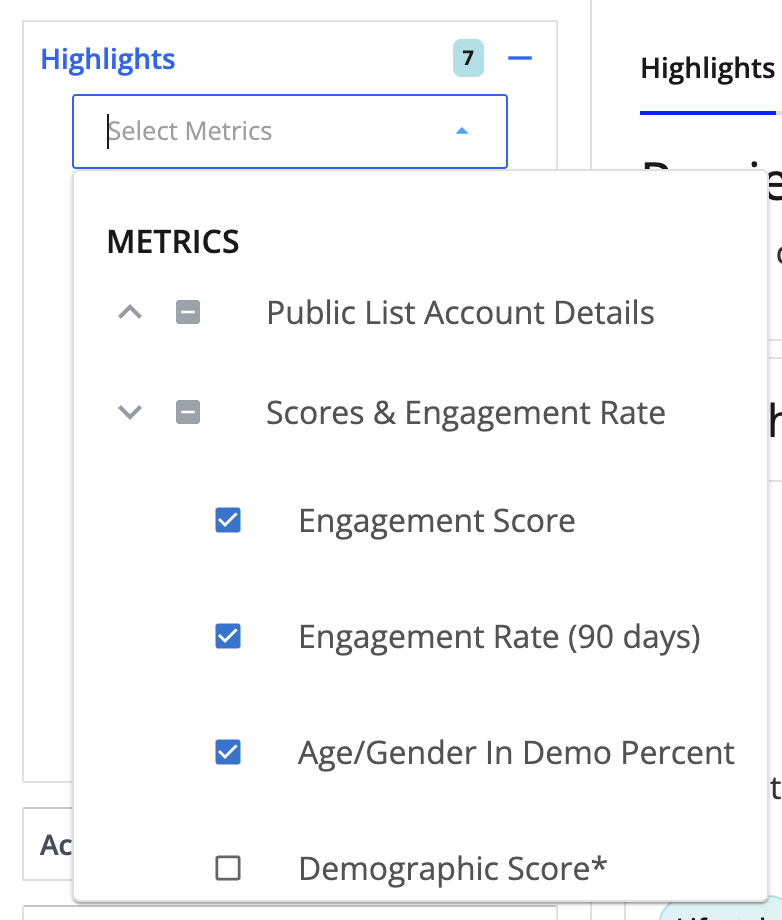782x920 pixels.
Task: Select the Scores & Engagement Rate label
Action: pyautogui.click(x=466, y=413)
